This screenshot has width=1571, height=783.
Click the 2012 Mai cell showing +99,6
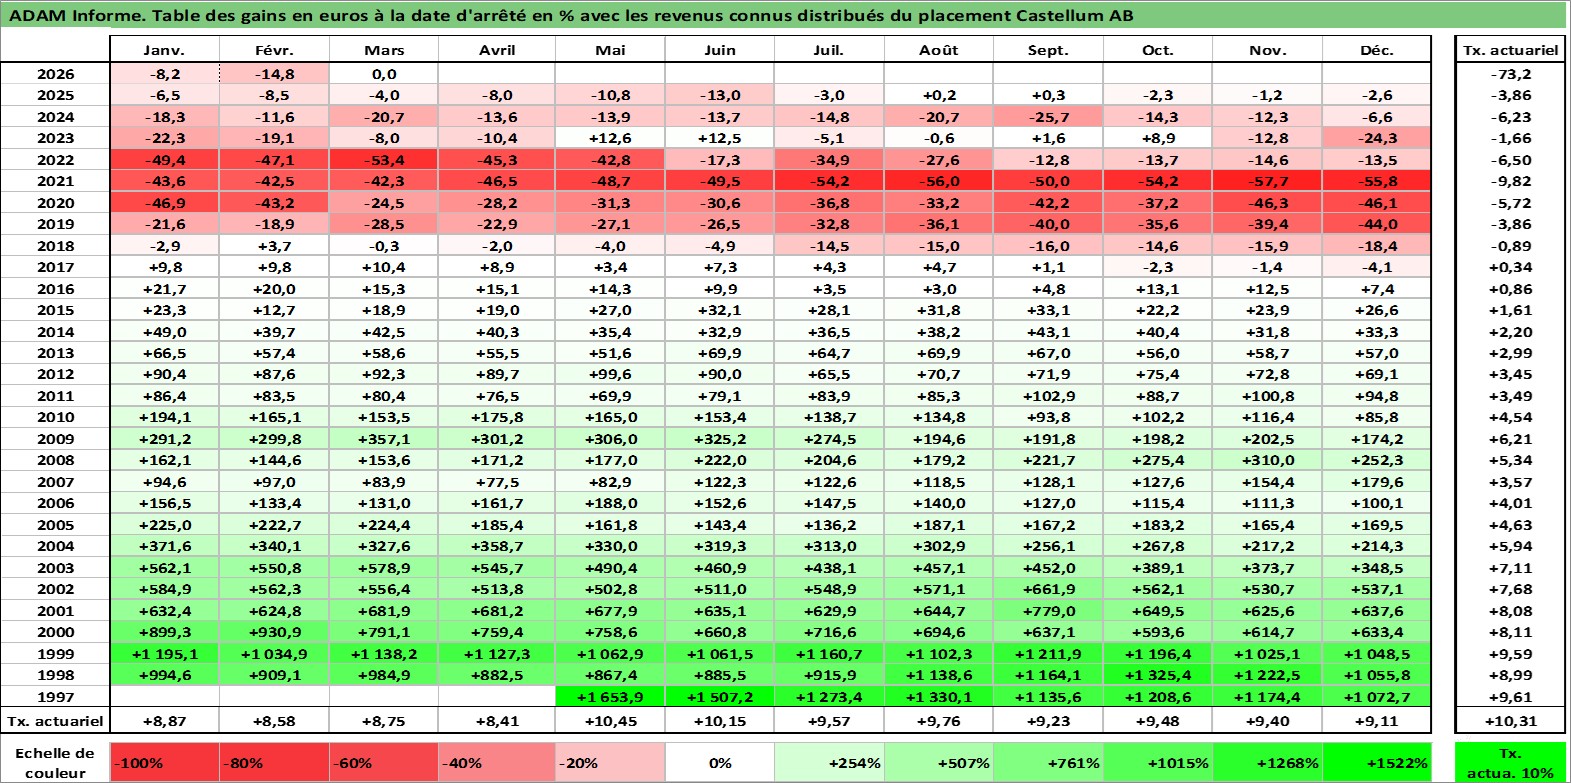click(x=610, y=374)
